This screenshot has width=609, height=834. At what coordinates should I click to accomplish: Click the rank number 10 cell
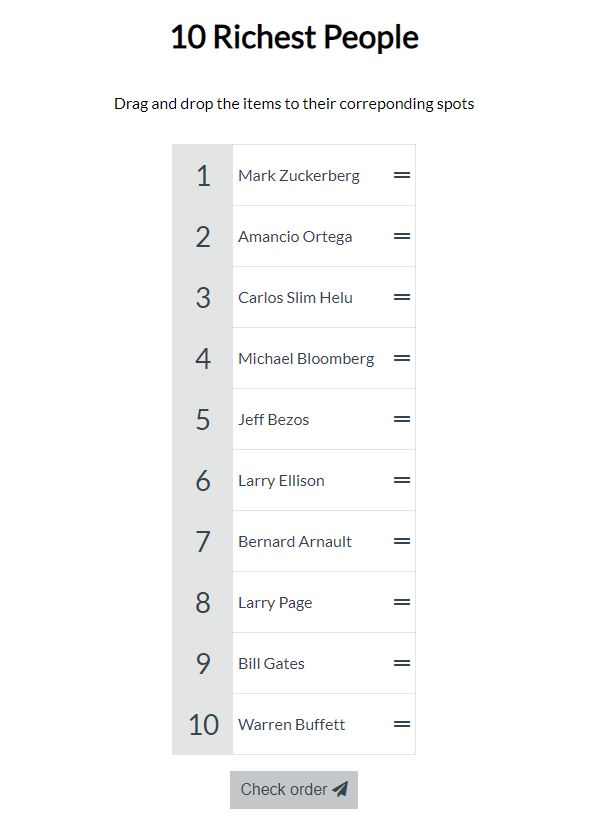pos(203,724)
